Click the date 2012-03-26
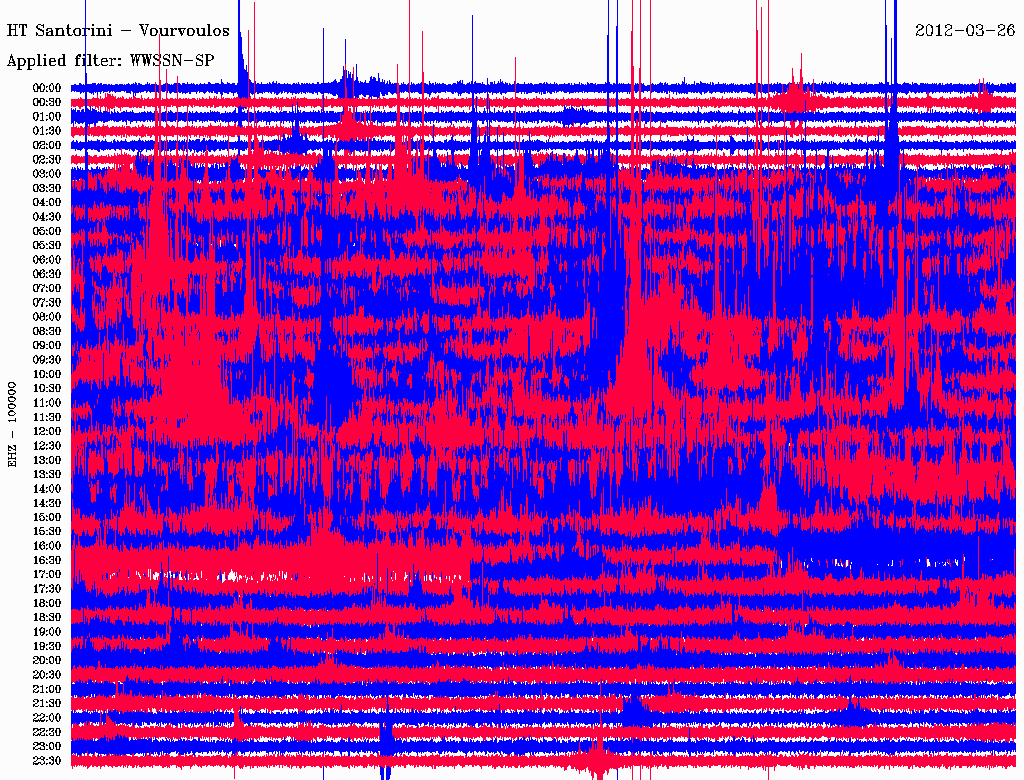 click(965, 30)
